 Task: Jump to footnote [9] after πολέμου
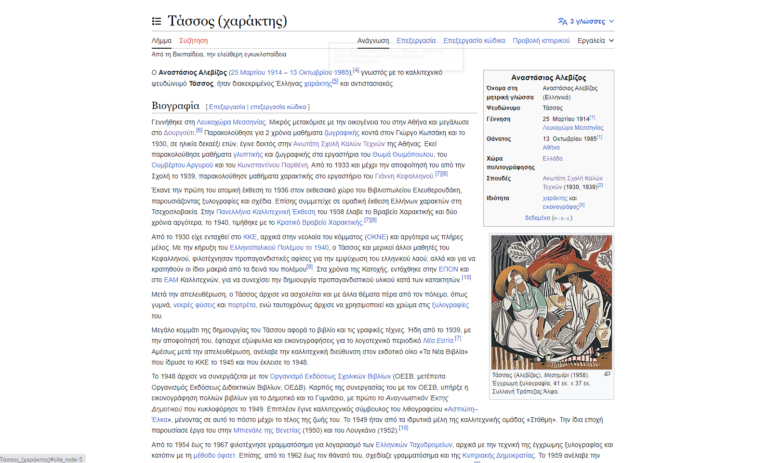click(310, 267)
